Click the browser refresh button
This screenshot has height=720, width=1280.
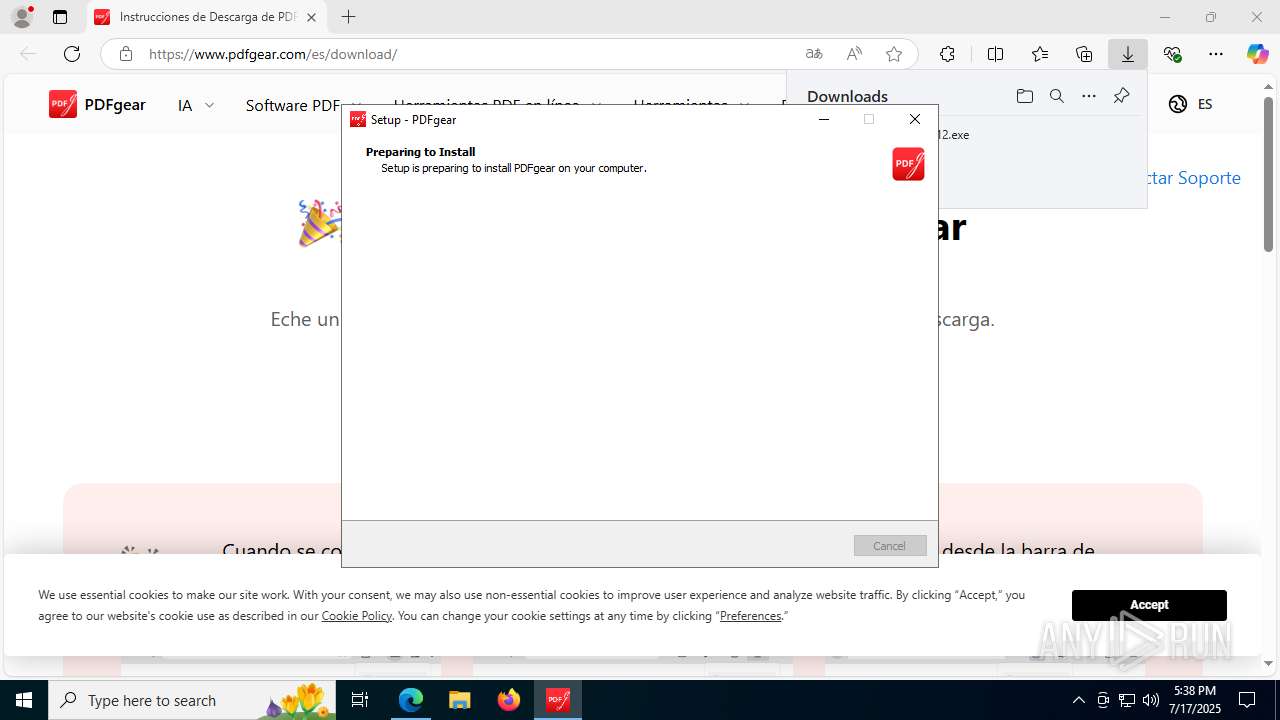[72, 54]
